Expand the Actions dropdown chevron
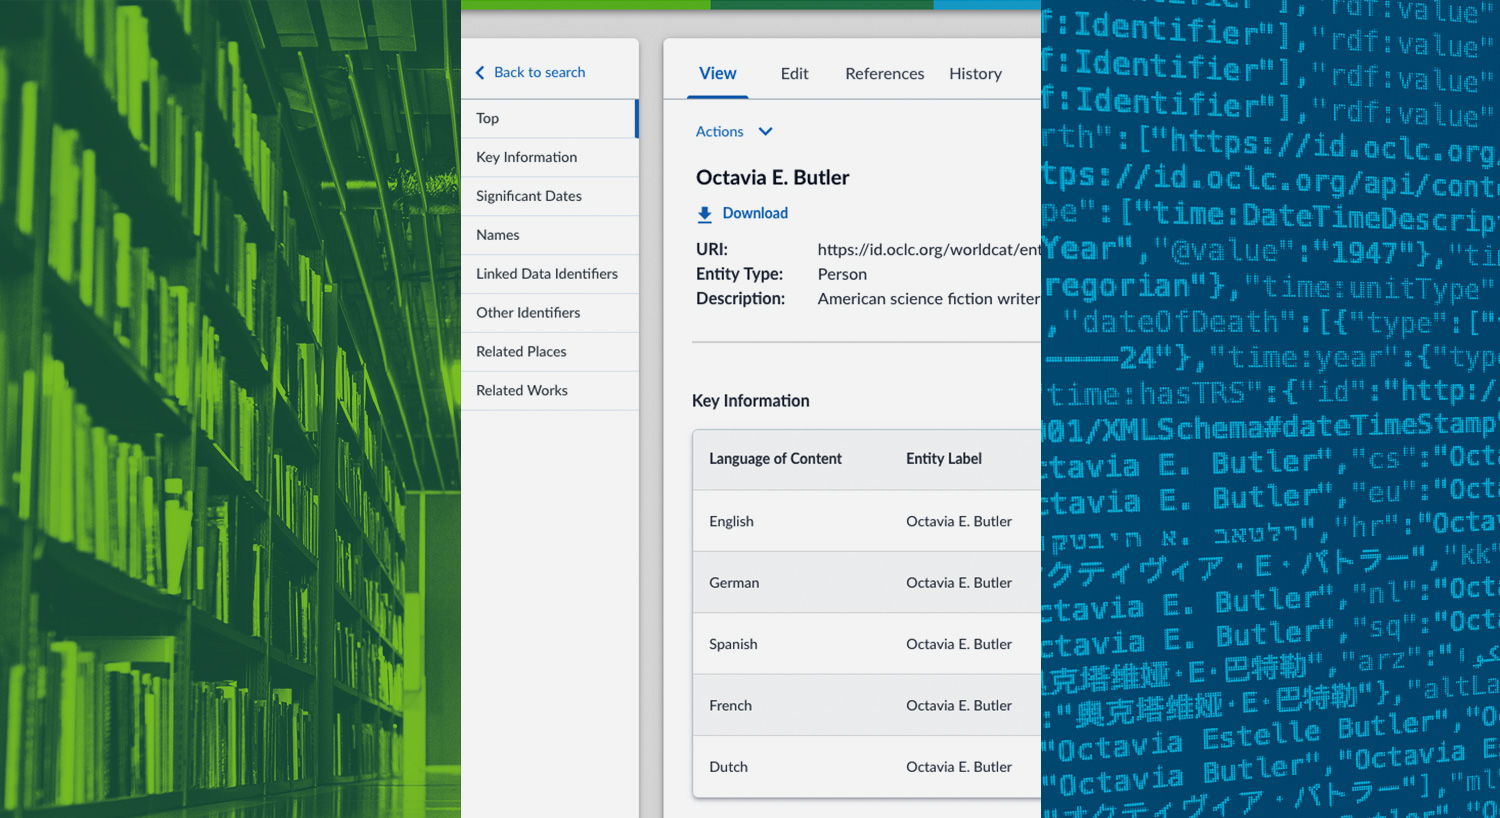1500x818 pixels. 766,132
